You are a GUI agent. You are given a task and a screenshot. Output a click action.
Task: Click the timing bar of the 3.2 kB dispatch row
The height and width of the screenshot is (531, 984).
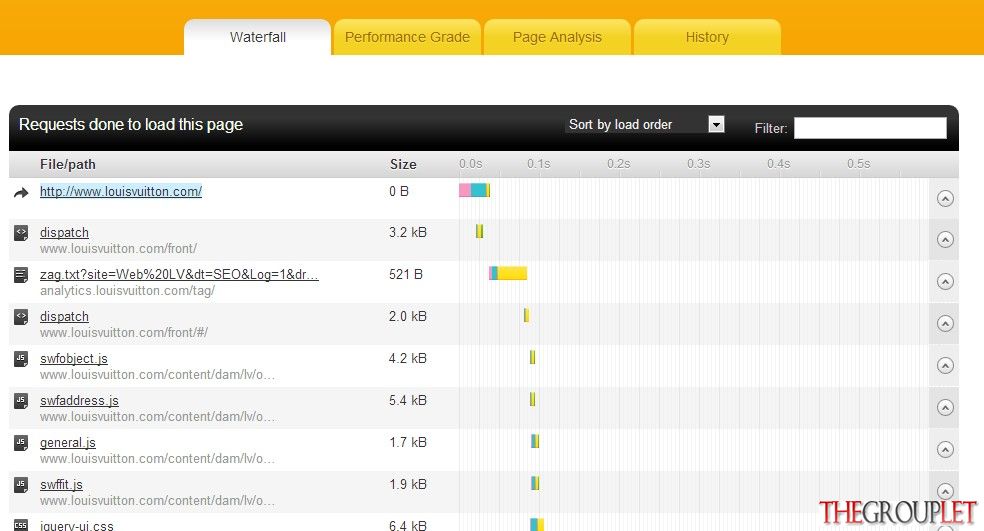point(479,232)
